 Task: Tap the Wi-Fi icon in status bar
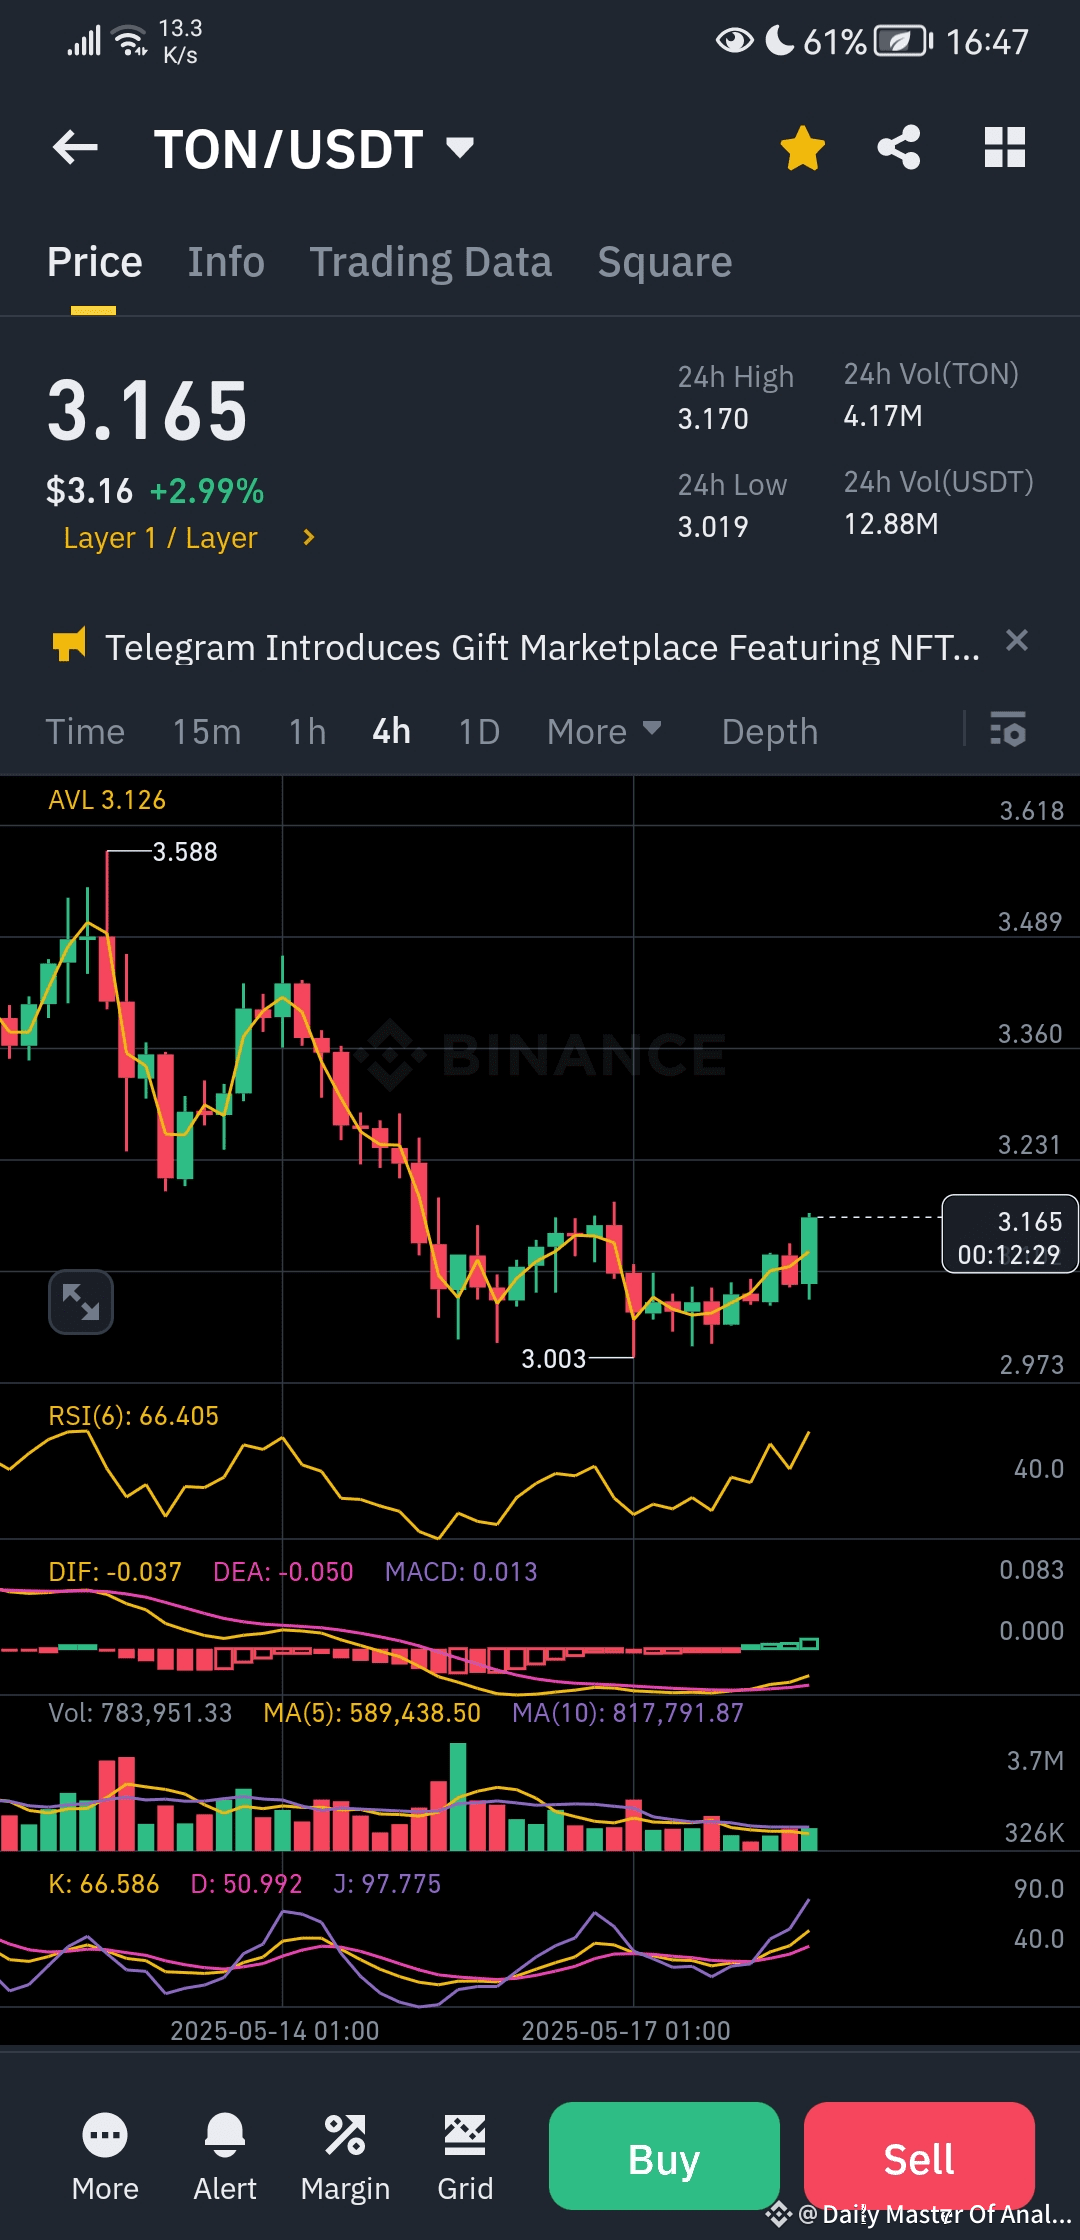pos(130,41)
